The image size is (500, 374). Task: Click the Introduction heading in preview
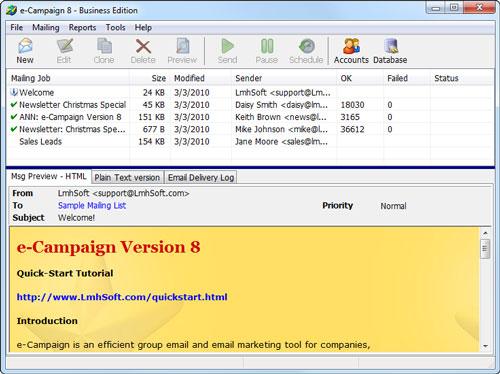pyautogui.click(x=47, y=321)
